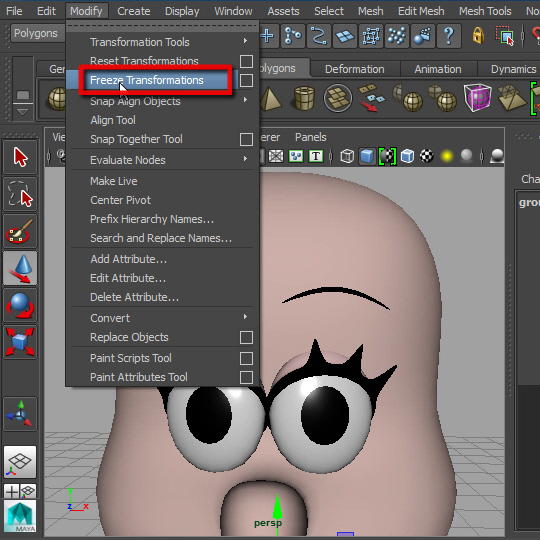Screen dimensions: 540x540
Task: Select Align Tool menu item
Action: tap(113, 120)
